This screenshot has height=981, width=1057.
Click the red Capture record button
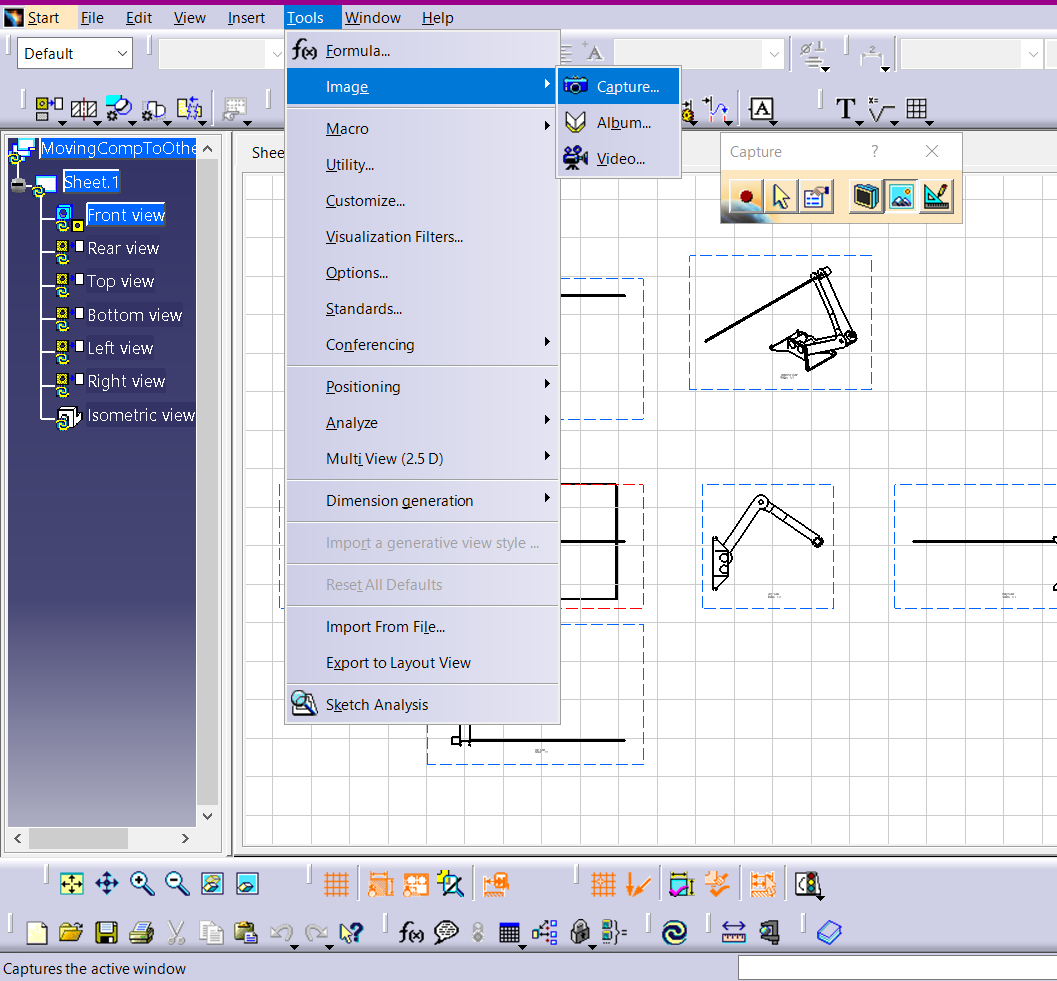pos(745,197)
